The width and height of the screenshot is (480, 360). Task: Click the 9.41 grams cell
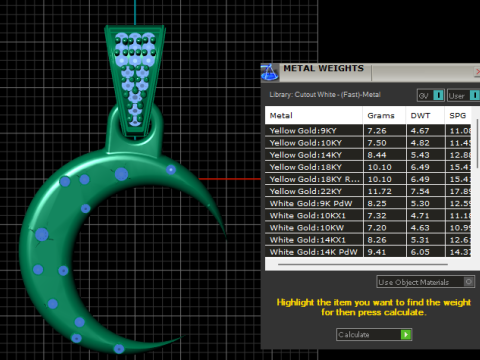pos(384,252)
